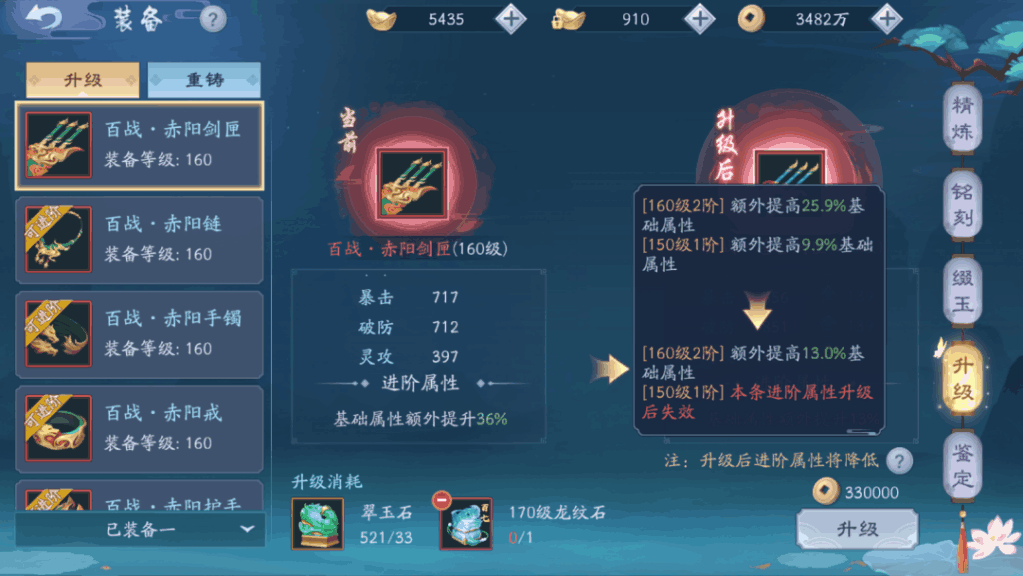Viewport: 1023px width, 576px height.
Task: Open the 鉴定 lantern menu
Action: click(963, 466)
